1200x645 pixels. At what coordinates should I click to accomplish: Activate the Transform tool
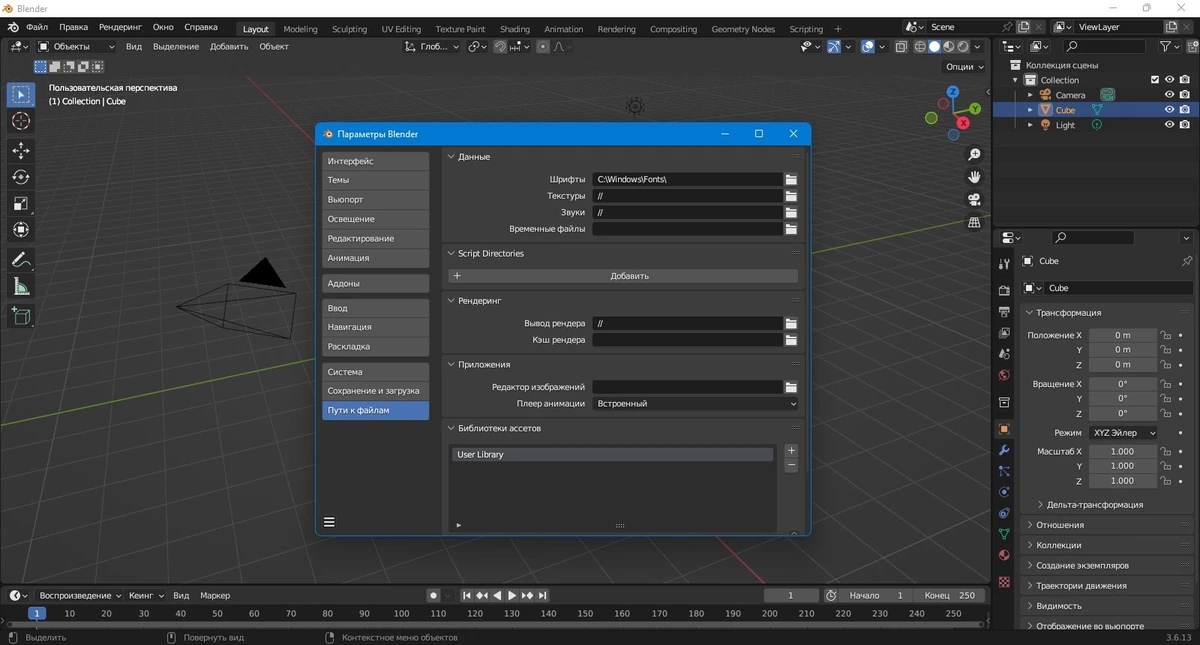point(20,230)
